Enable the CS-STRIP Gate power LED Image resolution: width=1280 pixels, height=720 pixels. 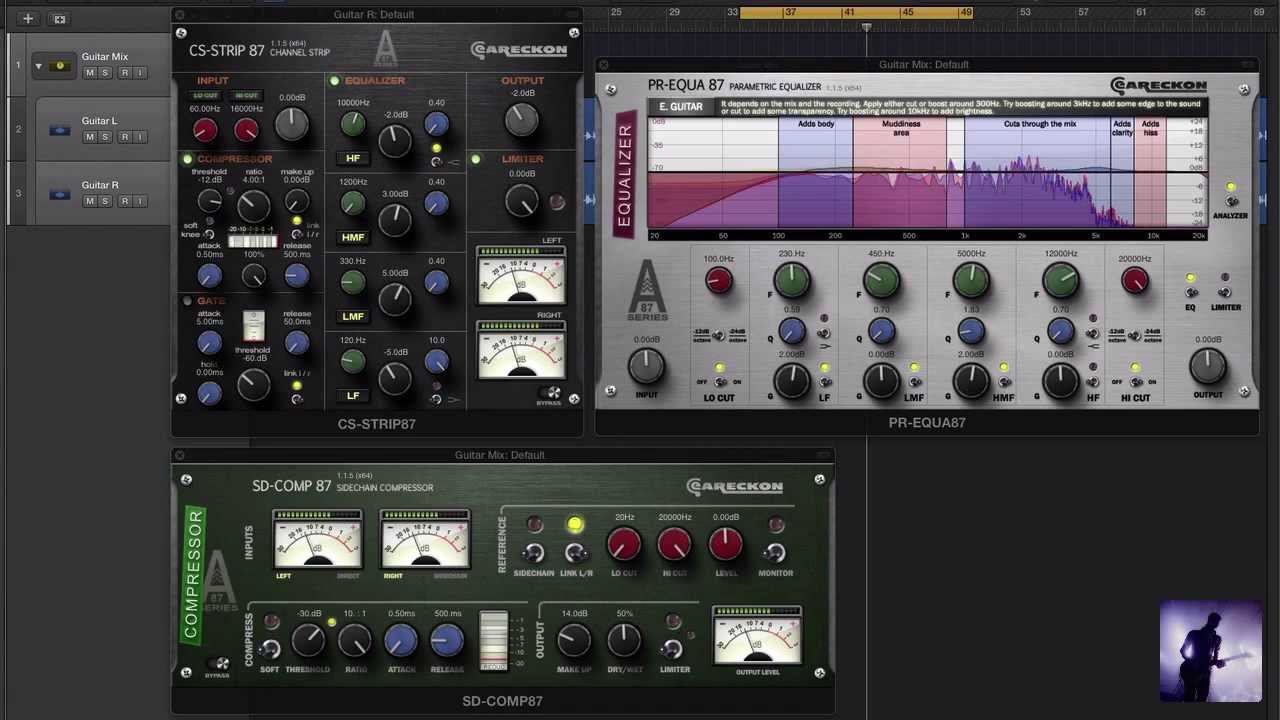coord(187,300)
